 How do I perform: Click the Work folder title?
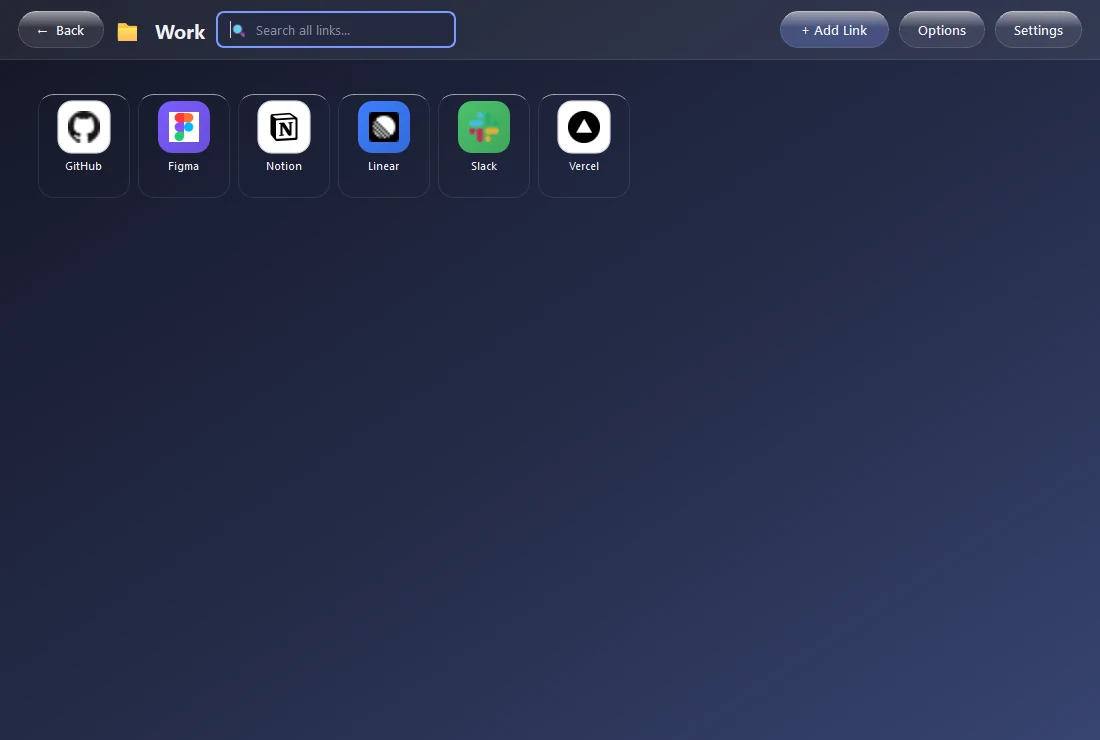[x=180, y=32]
